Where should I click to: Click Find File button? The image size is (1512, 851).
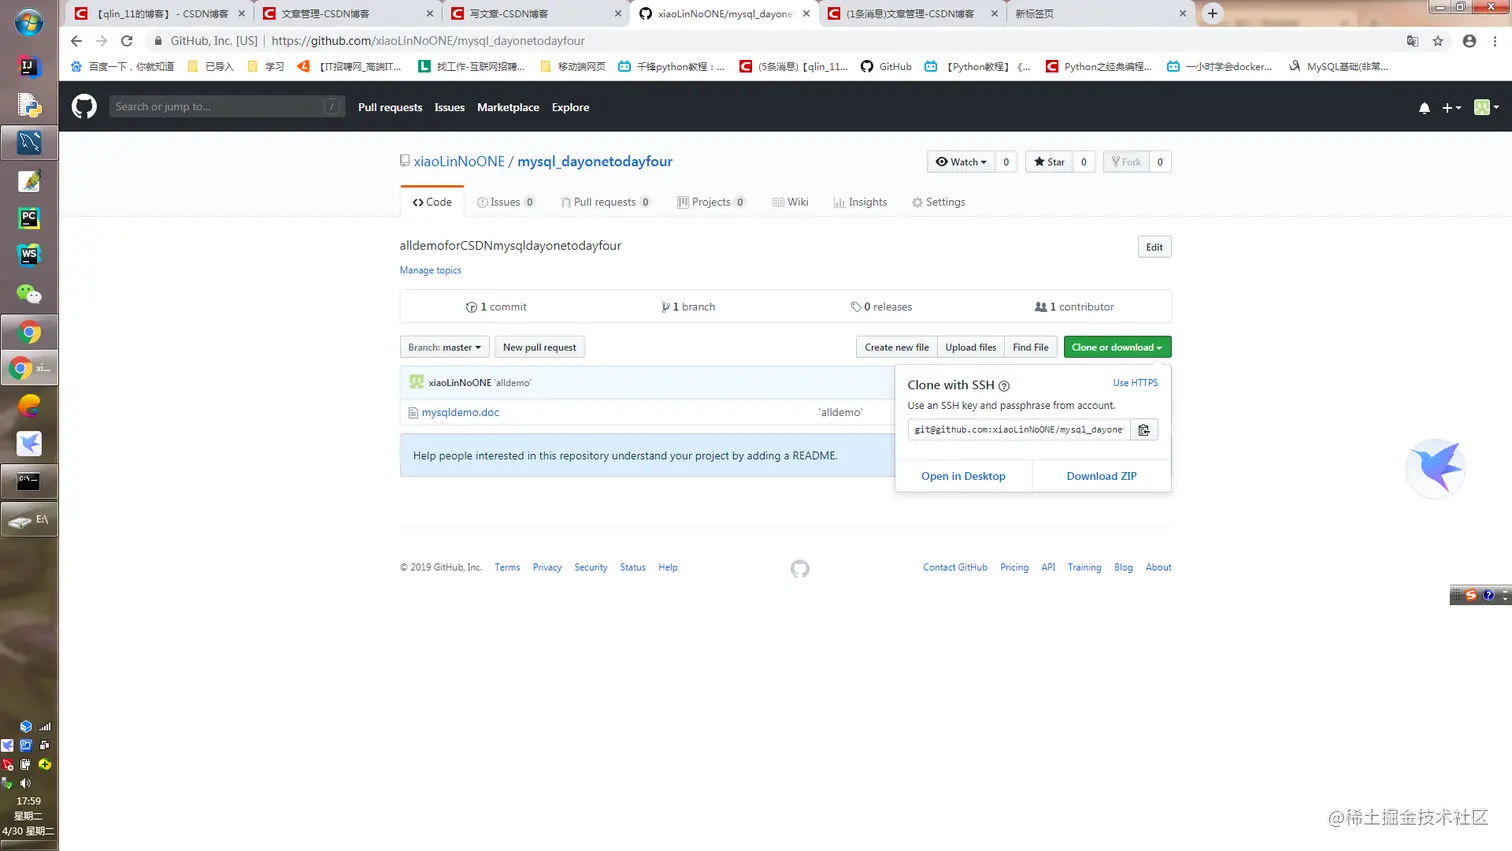(x=1030, y=347)
